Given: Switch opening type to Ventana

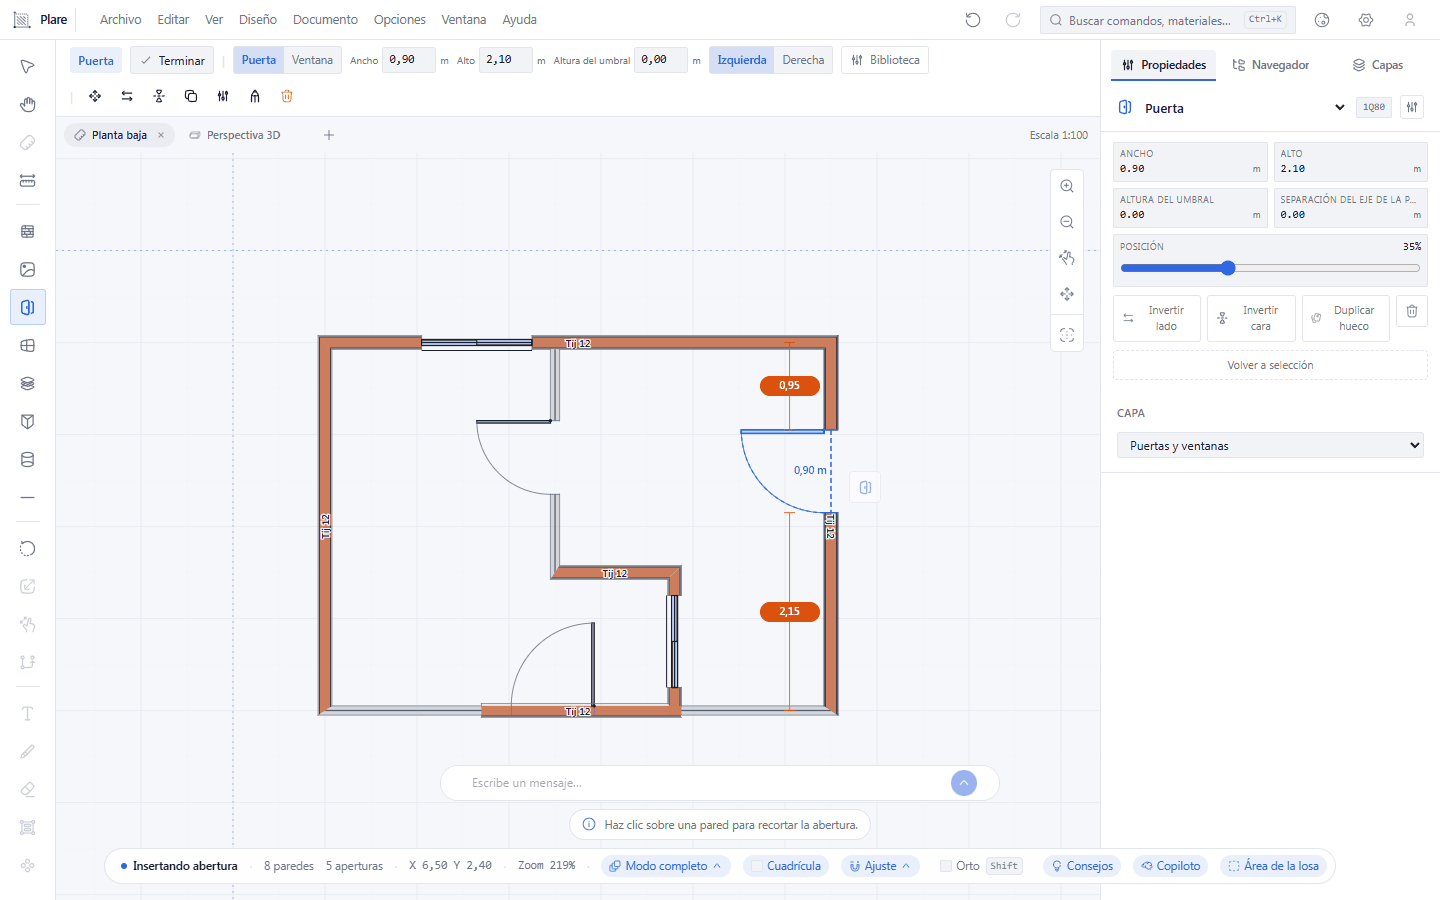Looking at the screenshot, I should click(312, 60).
